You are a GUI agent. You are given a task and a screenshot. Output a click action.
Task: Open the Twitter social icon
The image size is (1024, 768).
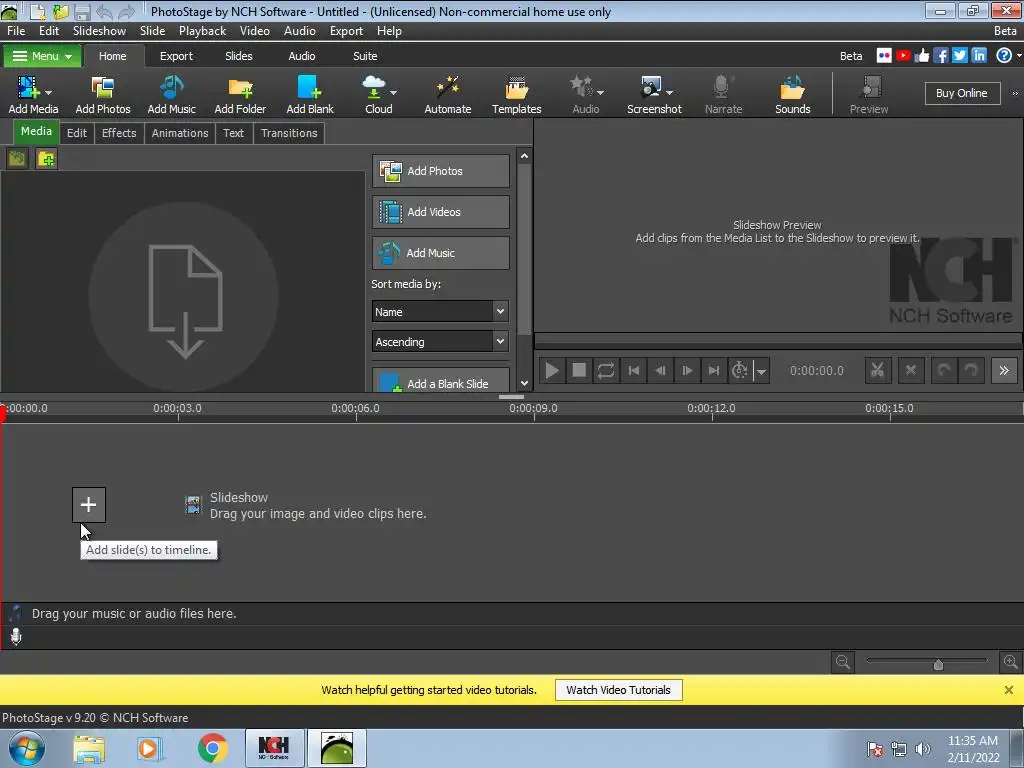tap(959, 56)
